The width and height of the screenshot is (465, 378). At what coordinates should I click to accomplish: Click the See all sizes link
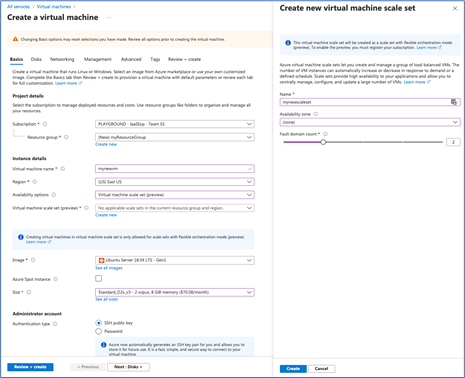tap(106, 299)
